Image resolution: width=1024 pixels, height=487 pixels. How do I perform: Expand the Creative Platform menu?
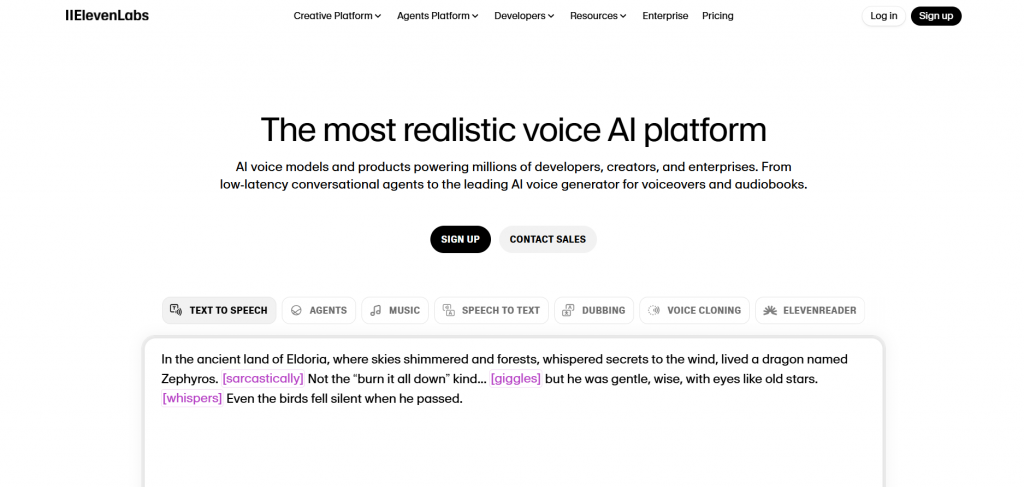pos(337,16)
